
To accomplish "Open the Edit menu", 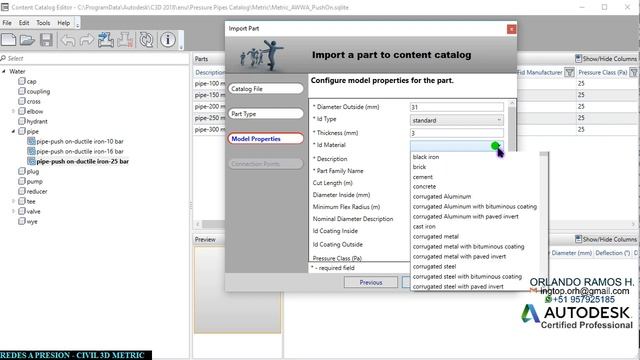I will (x=24, y=23).
